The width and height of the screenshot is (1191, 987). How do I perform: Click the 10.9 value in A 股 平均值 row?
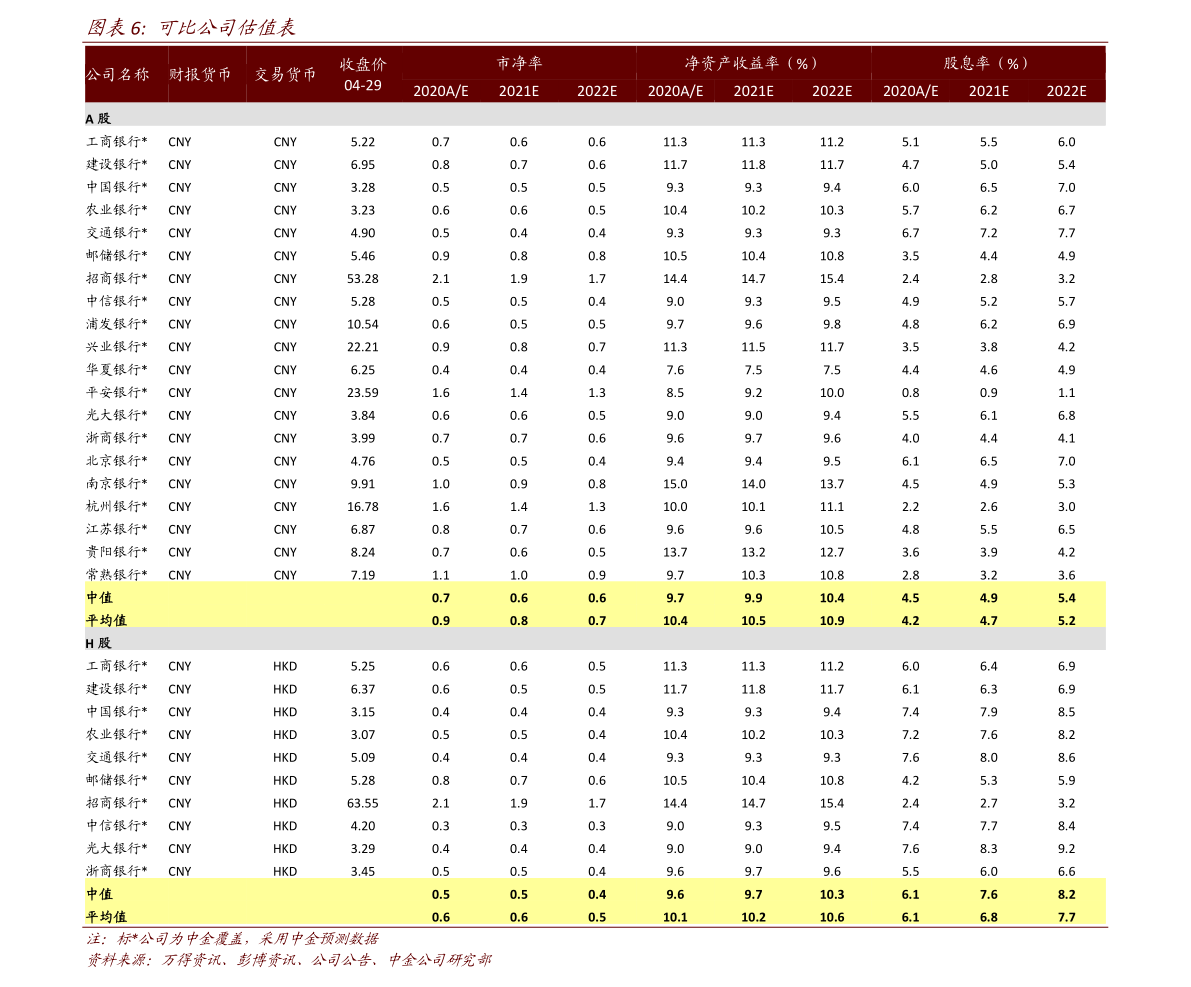tap(831, 620)
